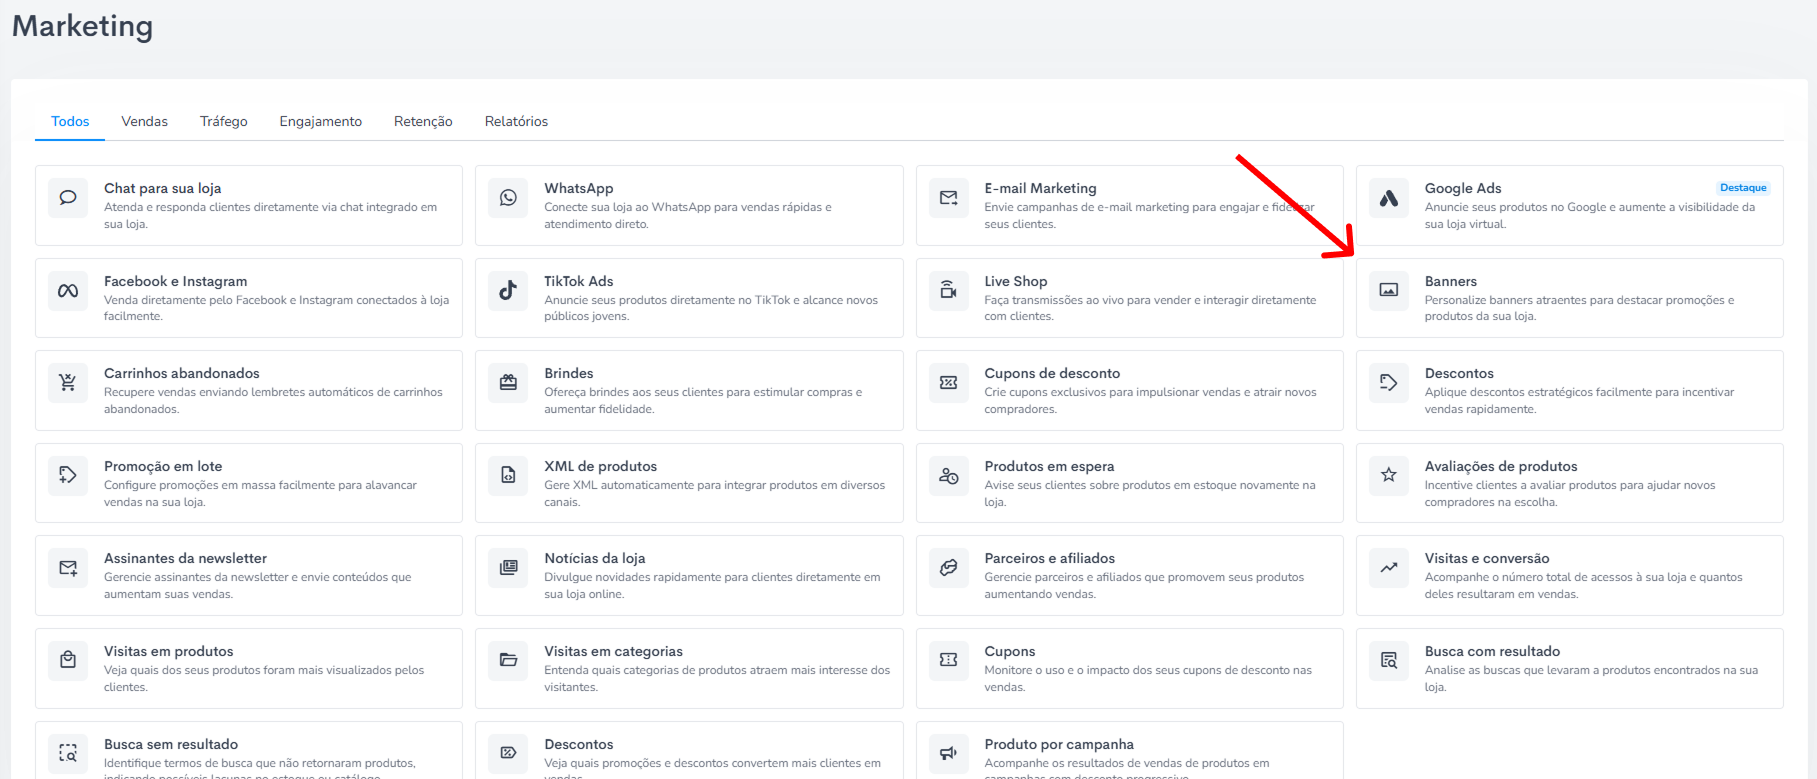Click the 'Marketing' page heading

point(82,26)
